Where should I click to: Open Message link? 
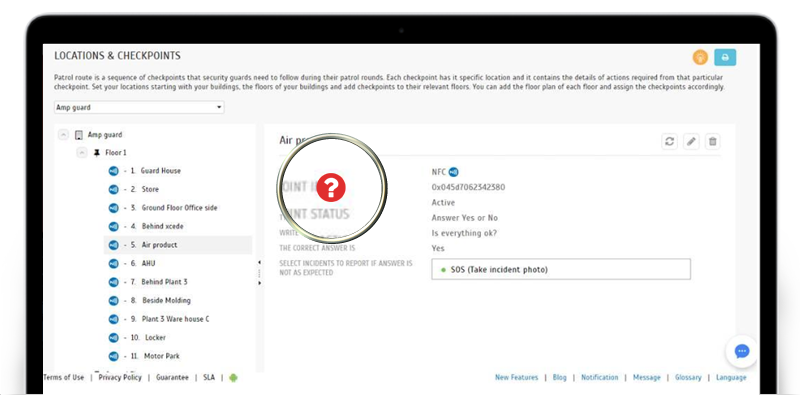[646, 378]
